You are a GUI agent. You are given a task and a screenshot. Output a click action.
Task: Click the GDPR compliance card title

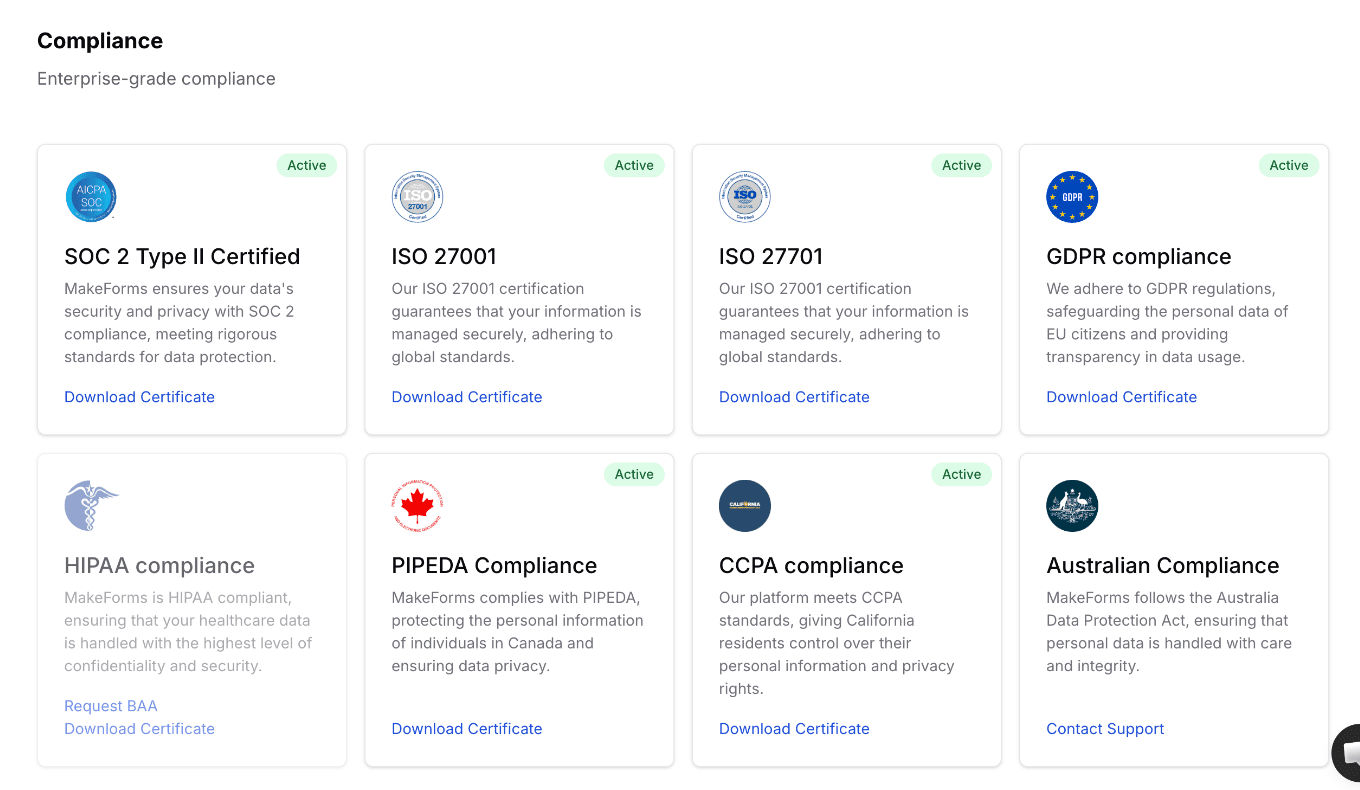1139,257
